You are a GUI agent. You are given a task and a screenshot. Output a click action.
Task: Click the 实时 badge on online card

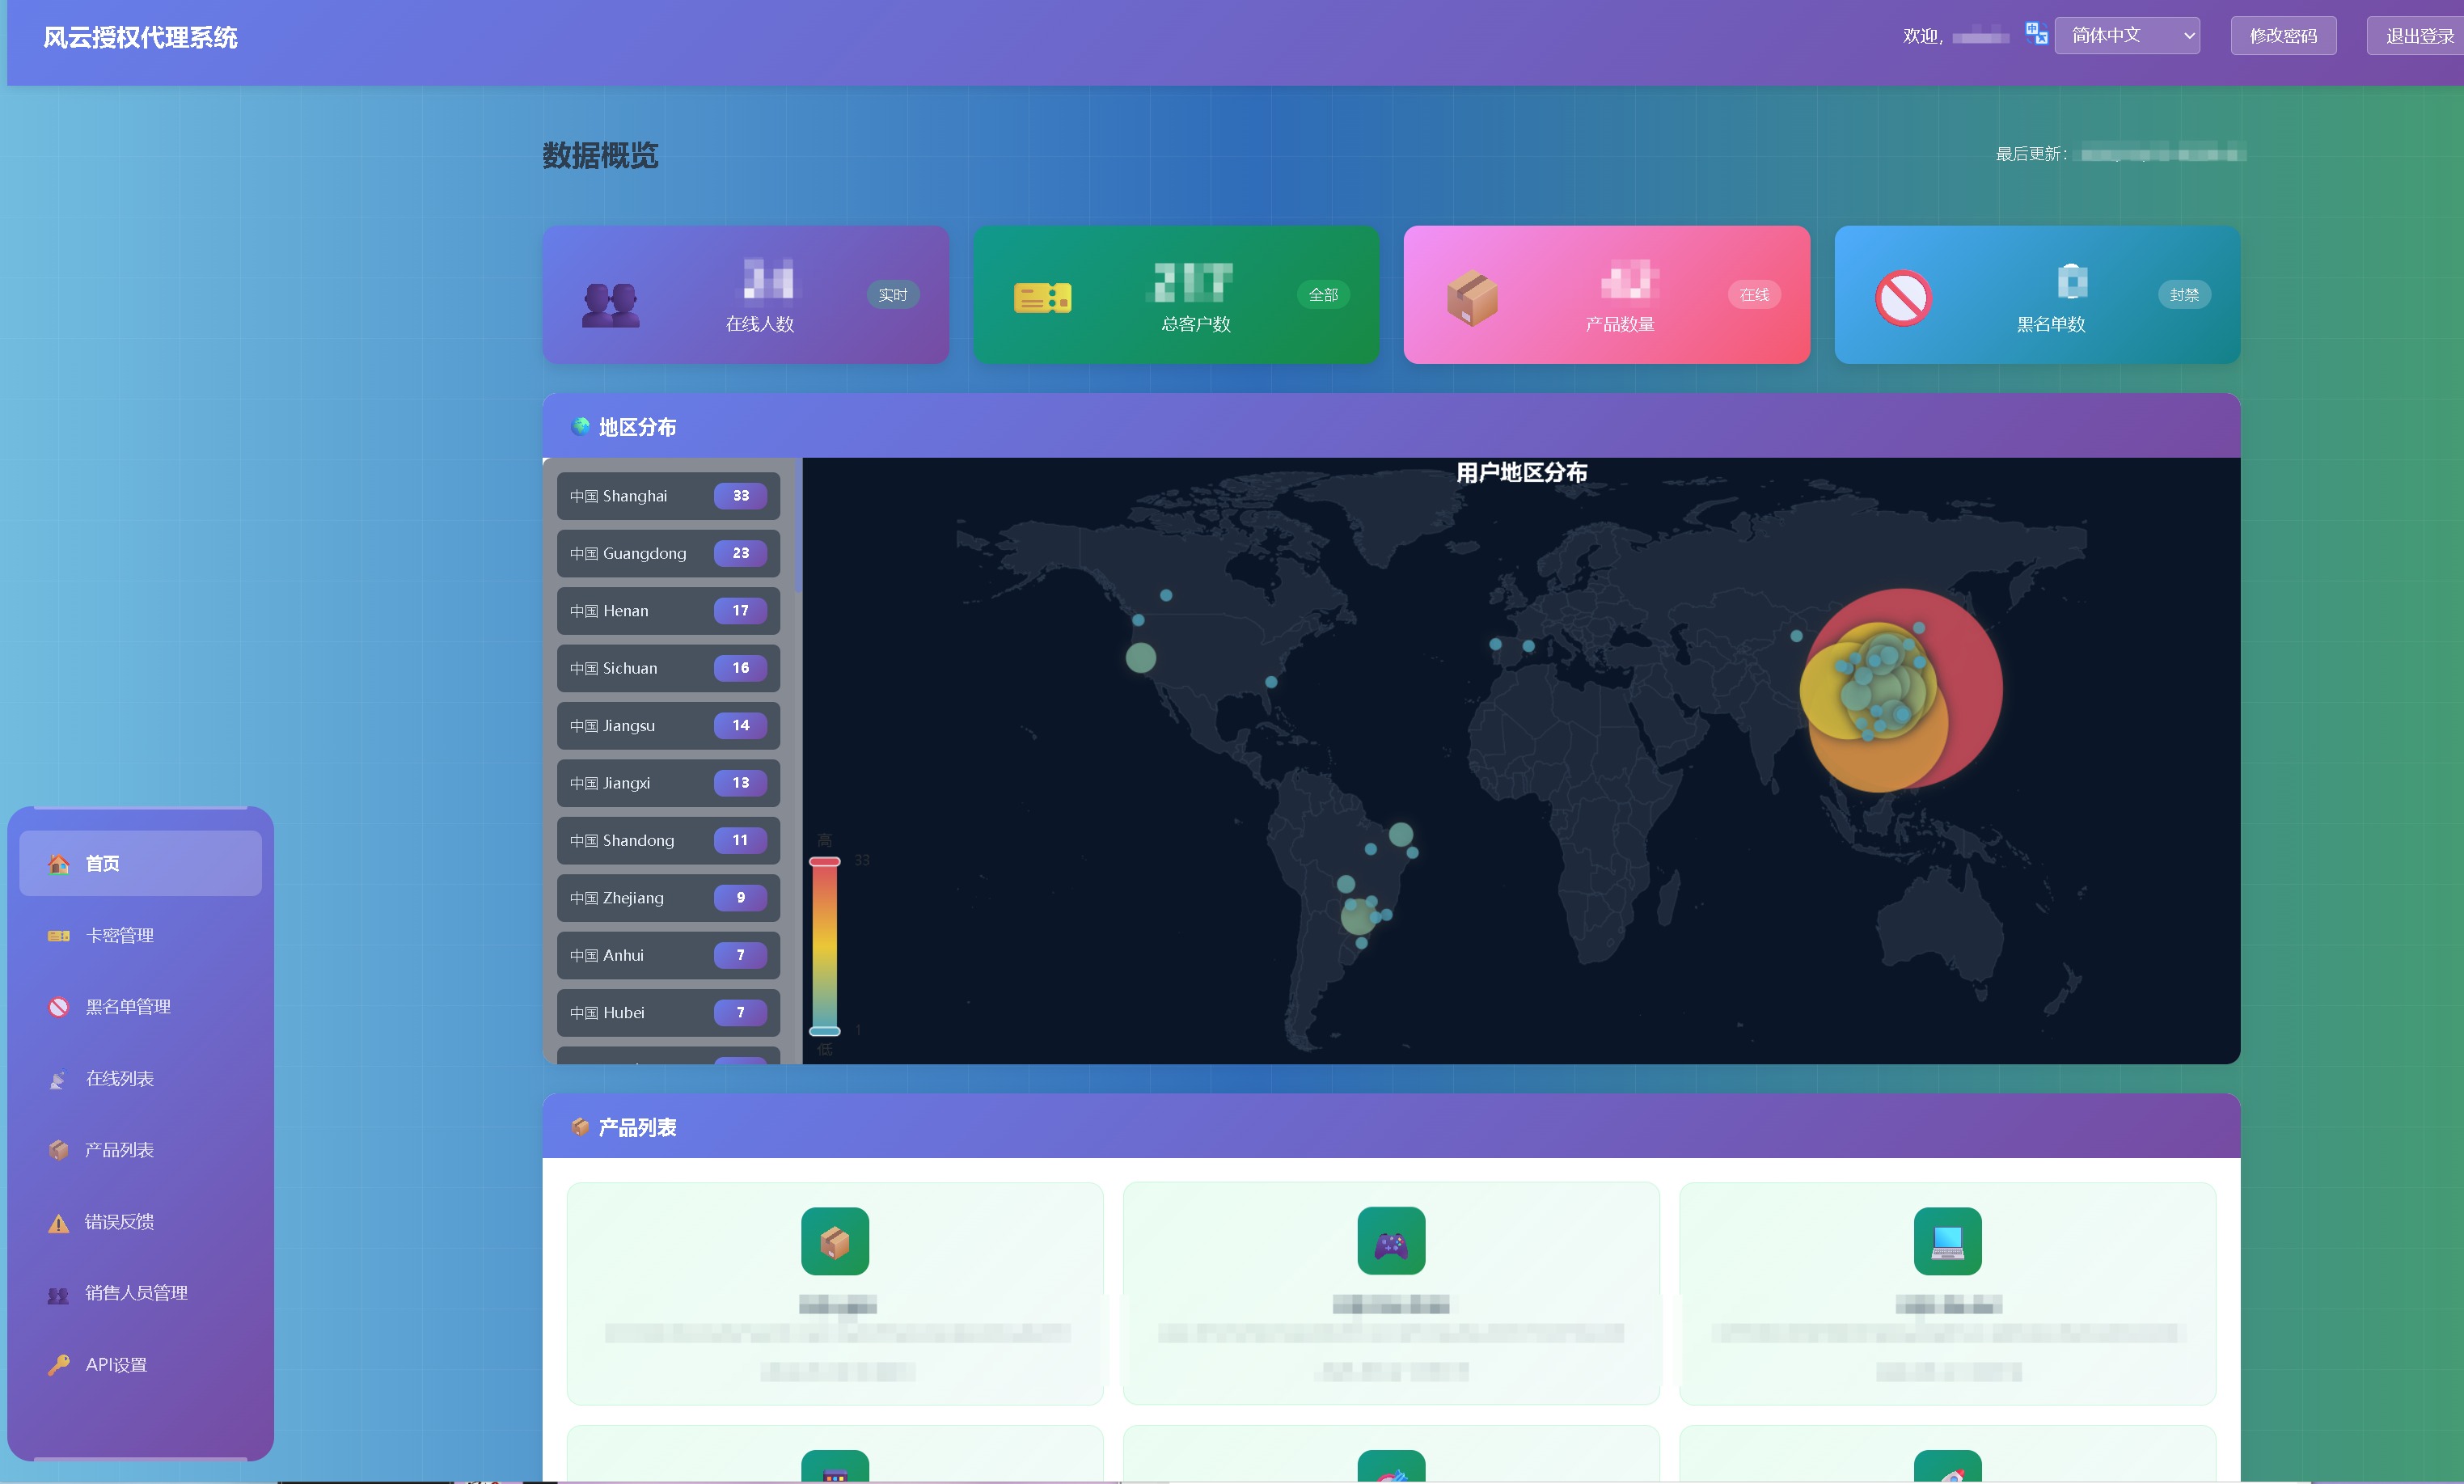tap(892, 295)
